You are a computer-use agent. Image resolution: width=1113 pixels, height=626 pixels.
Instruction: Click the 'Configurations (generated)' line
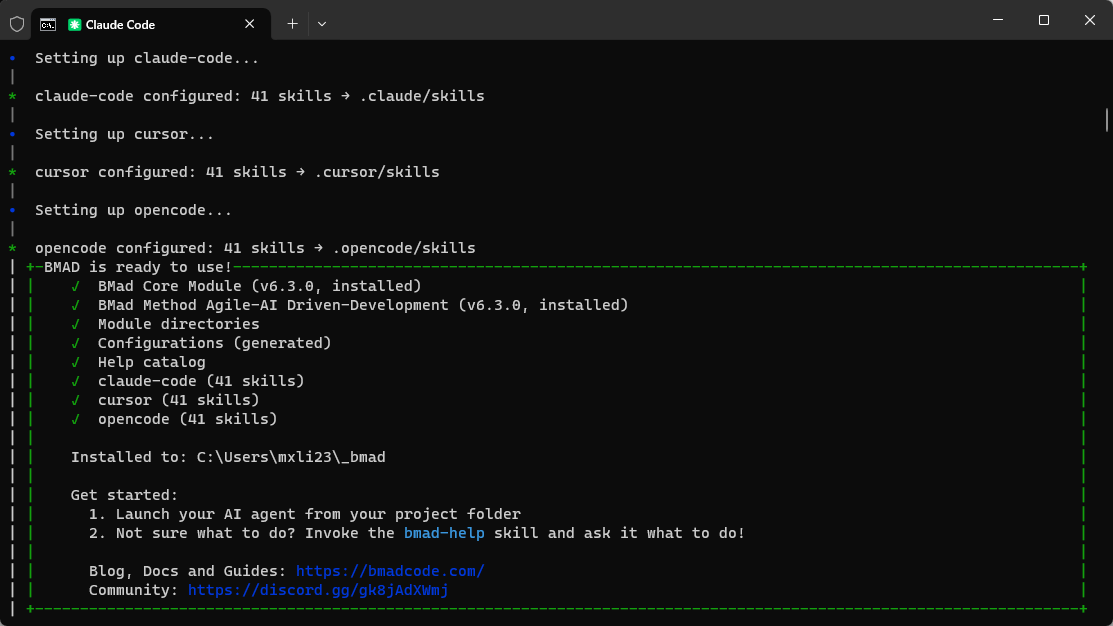point(214,344)
